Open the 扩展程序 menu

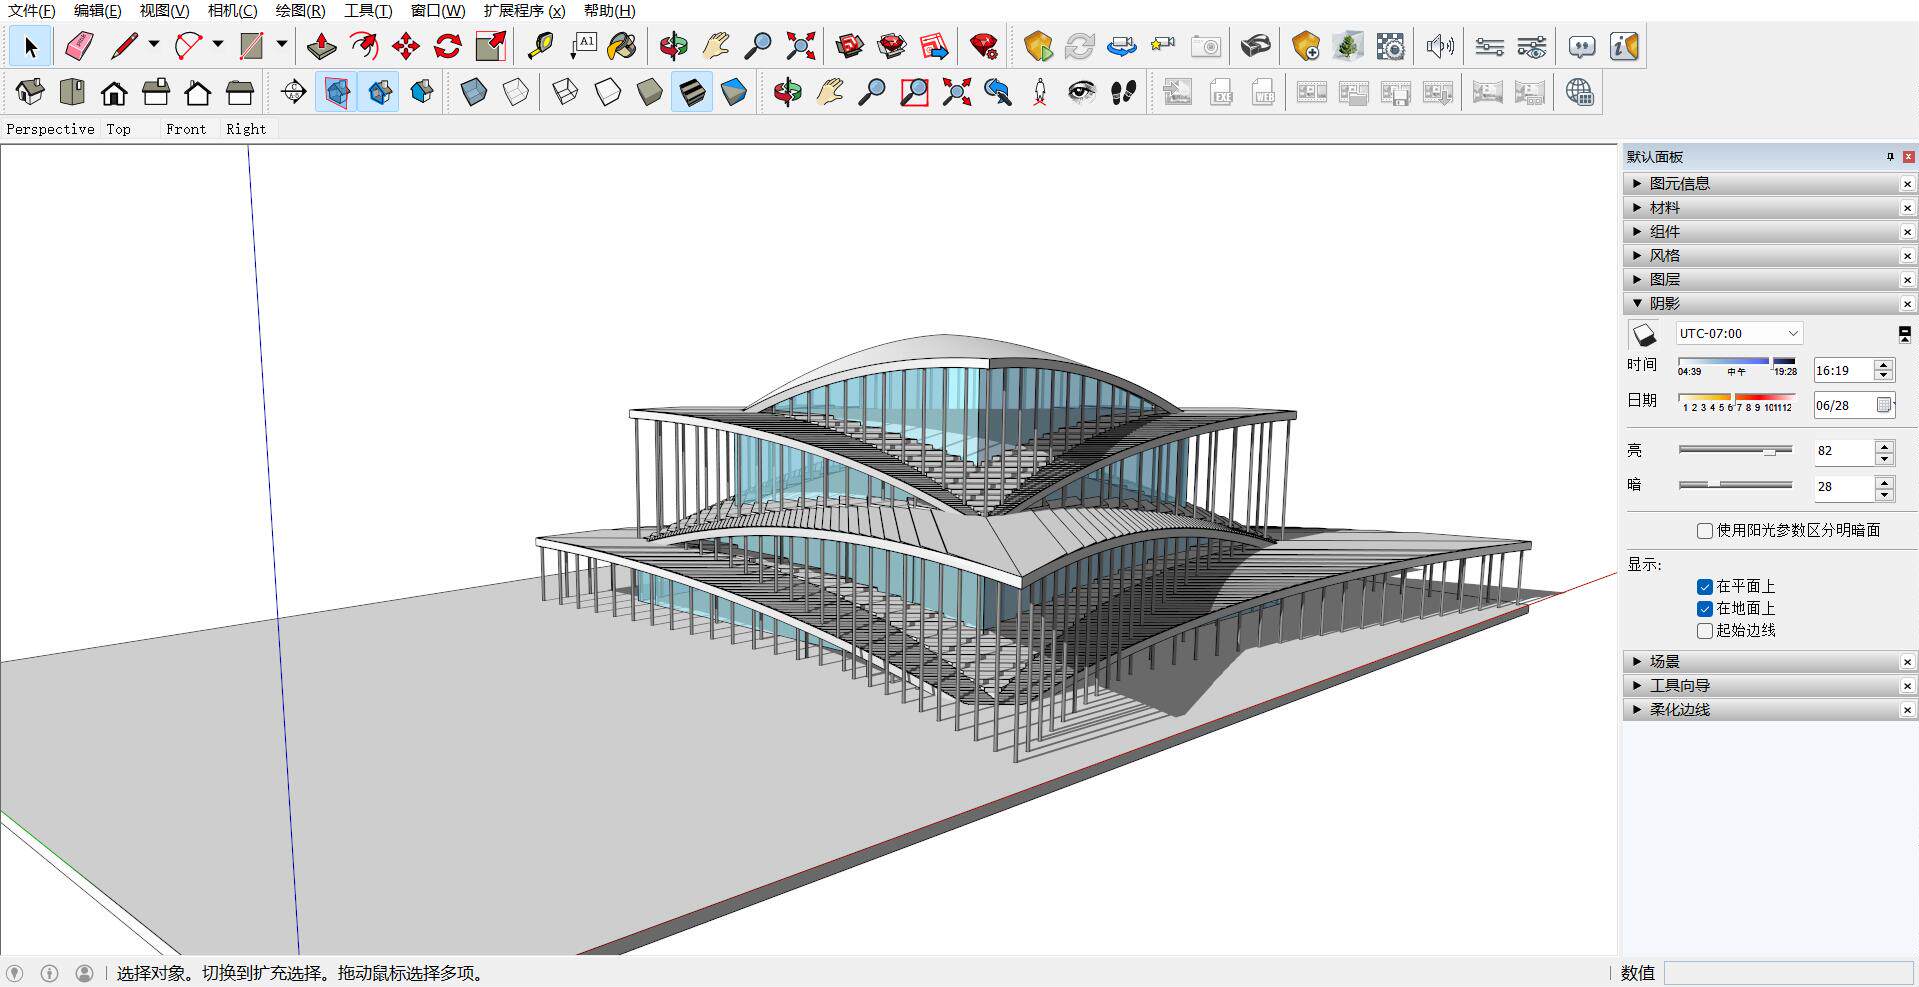click(x=524, y=11)
